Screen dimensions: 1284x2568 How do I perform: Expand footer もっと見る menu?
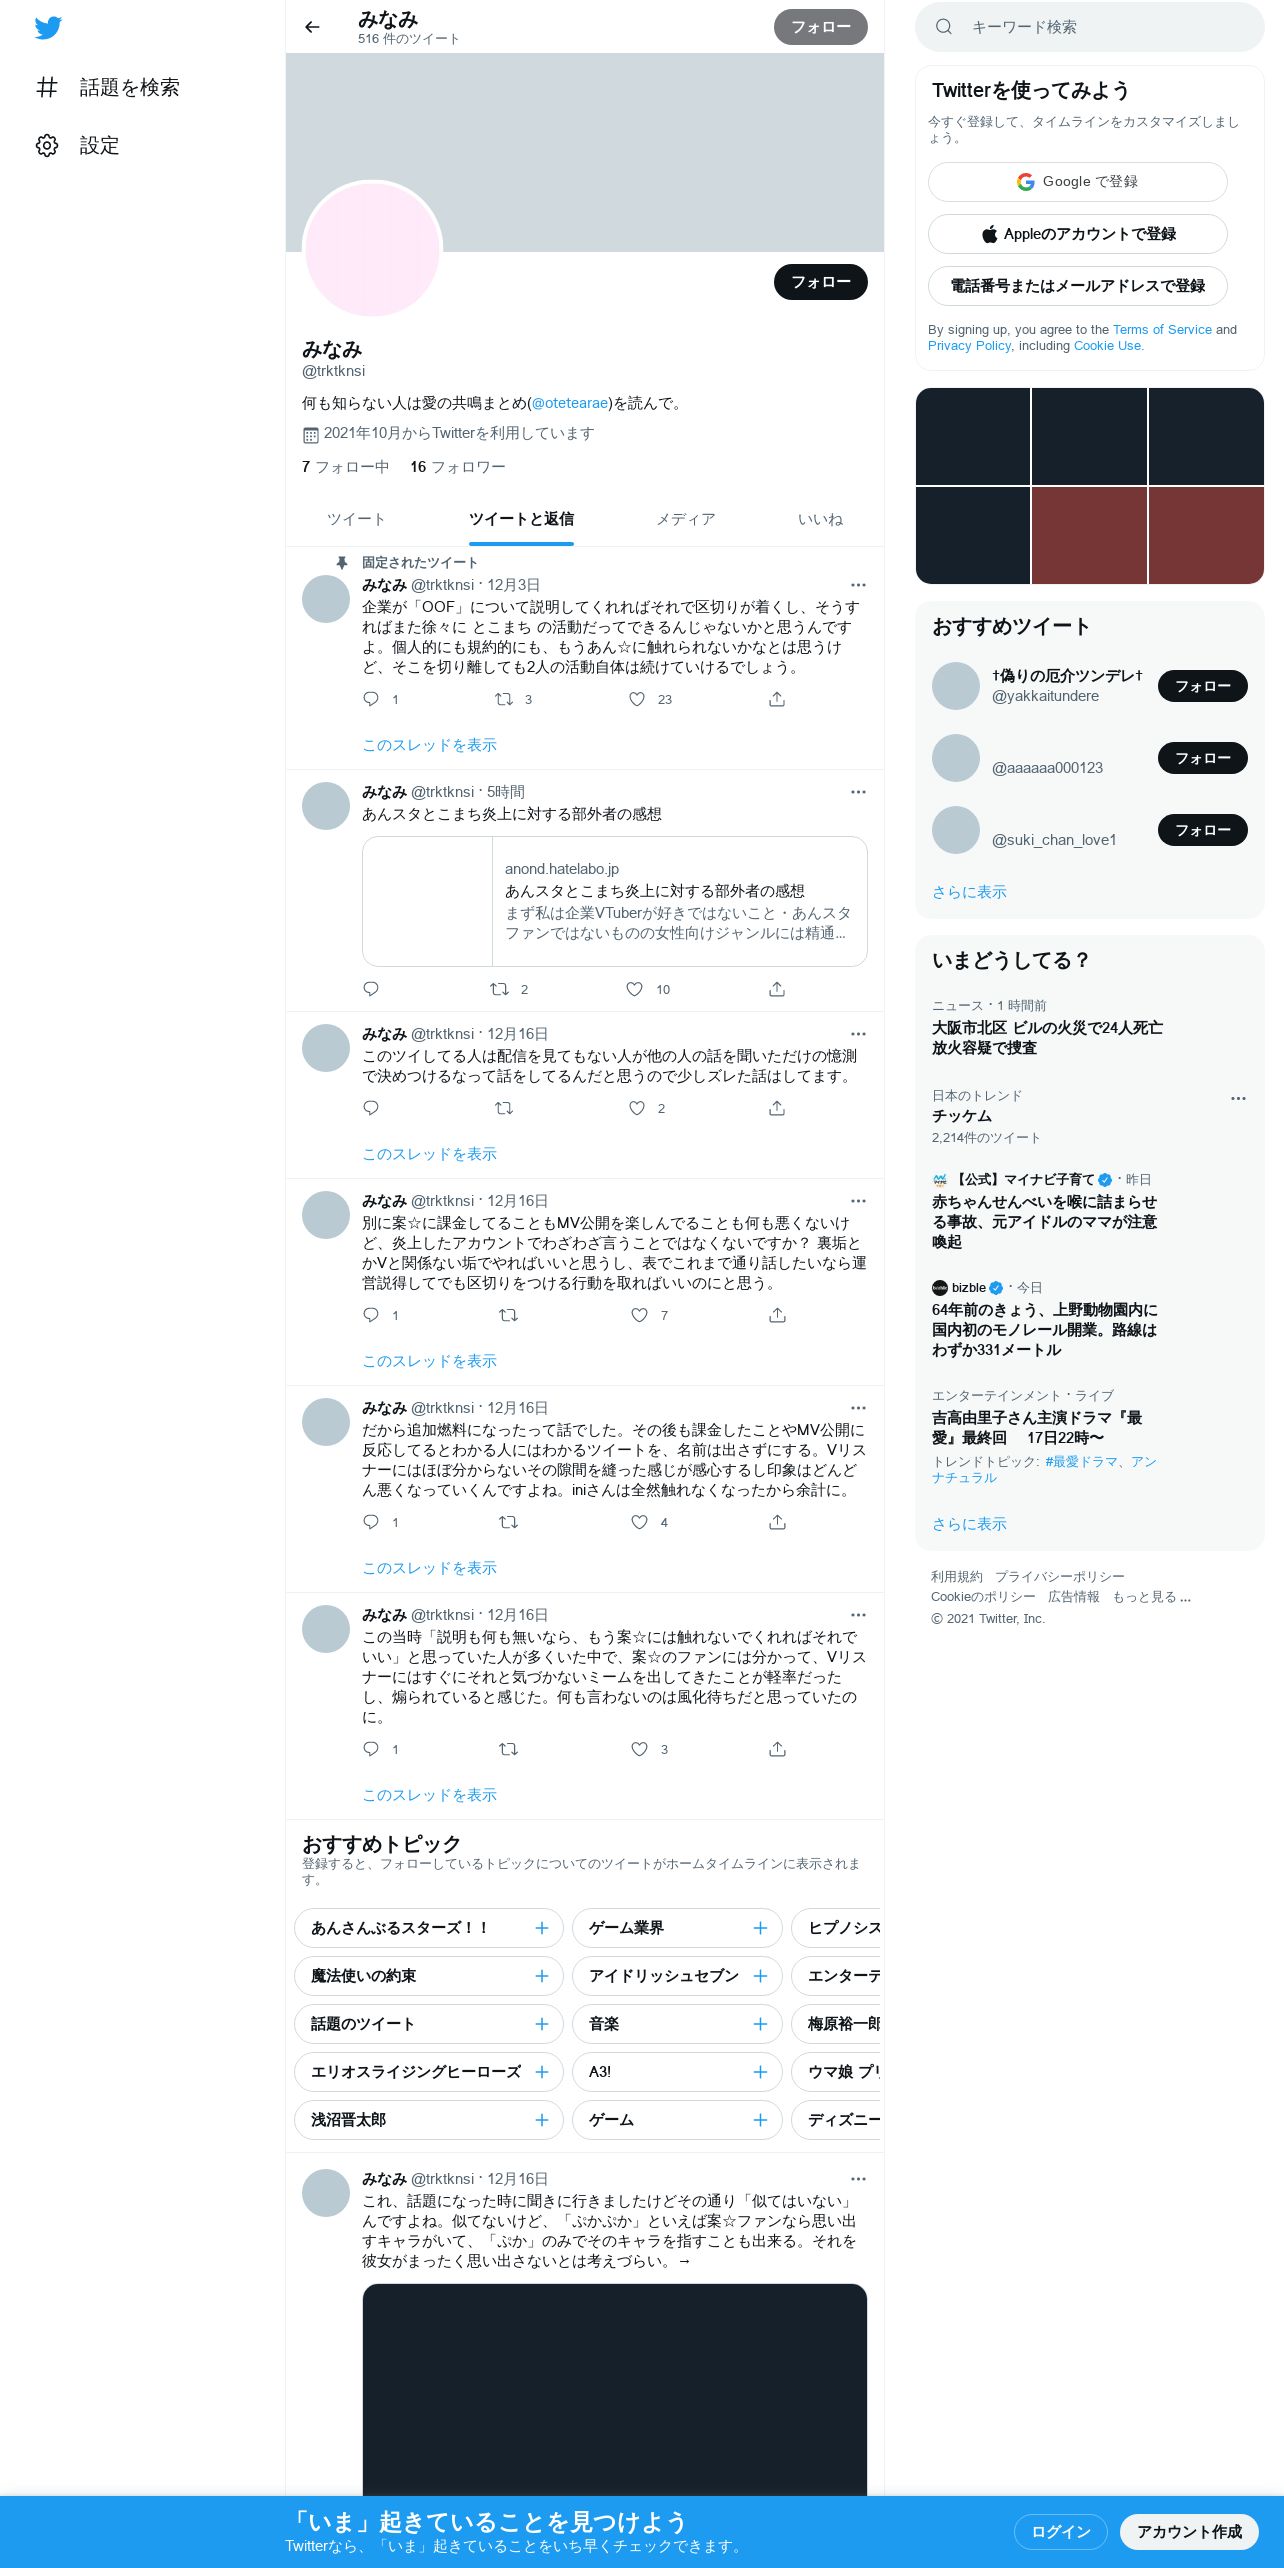click(1151, 1597)
